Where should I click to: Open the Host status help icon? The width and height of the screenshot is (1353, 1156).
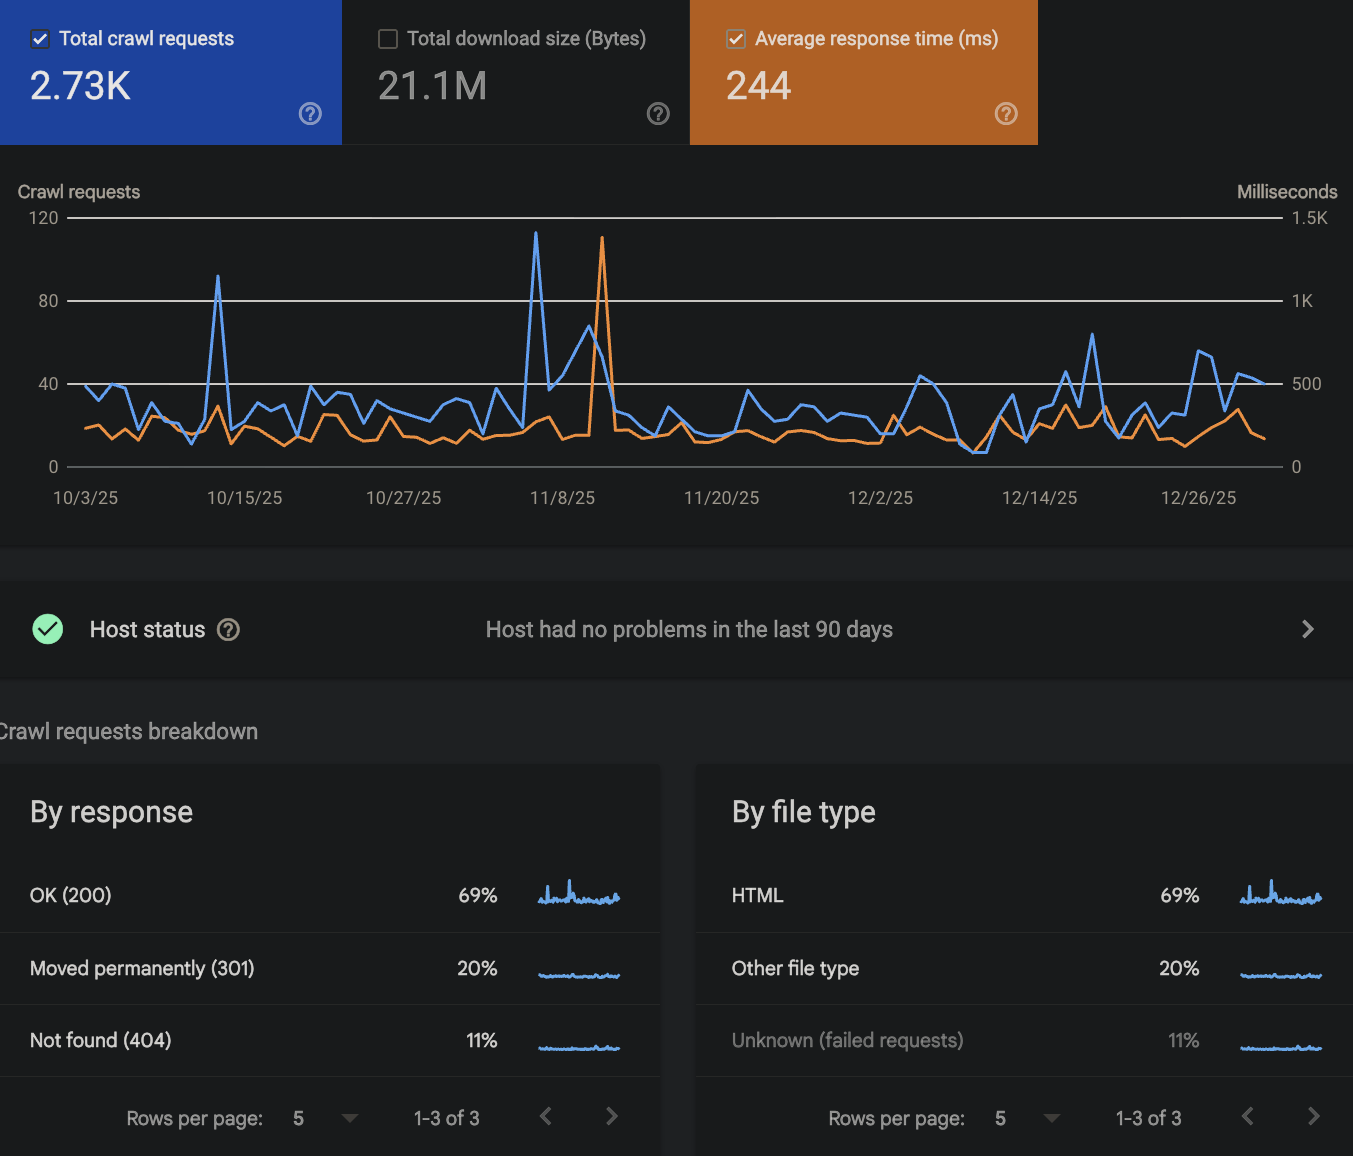[228, 629]
